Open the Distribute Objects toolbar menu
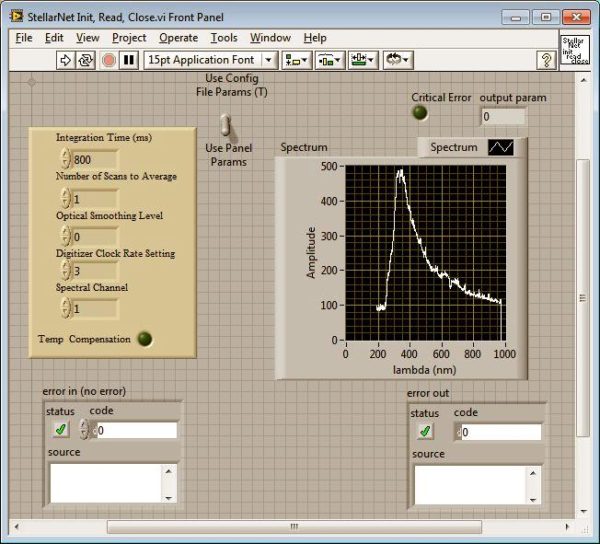The height and width of the screenshot is (544, 600). point(330,60)
